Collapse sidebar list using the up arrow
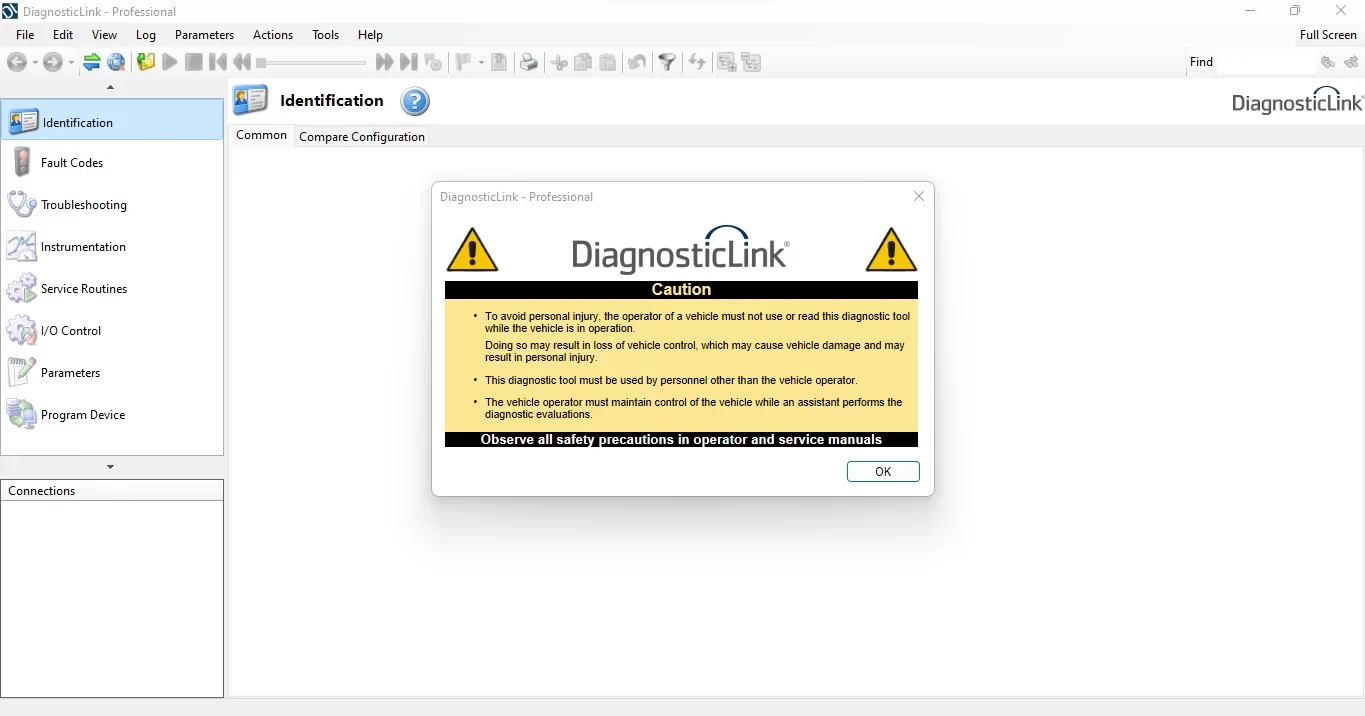 pyautogui.click(x=111, y=87)
